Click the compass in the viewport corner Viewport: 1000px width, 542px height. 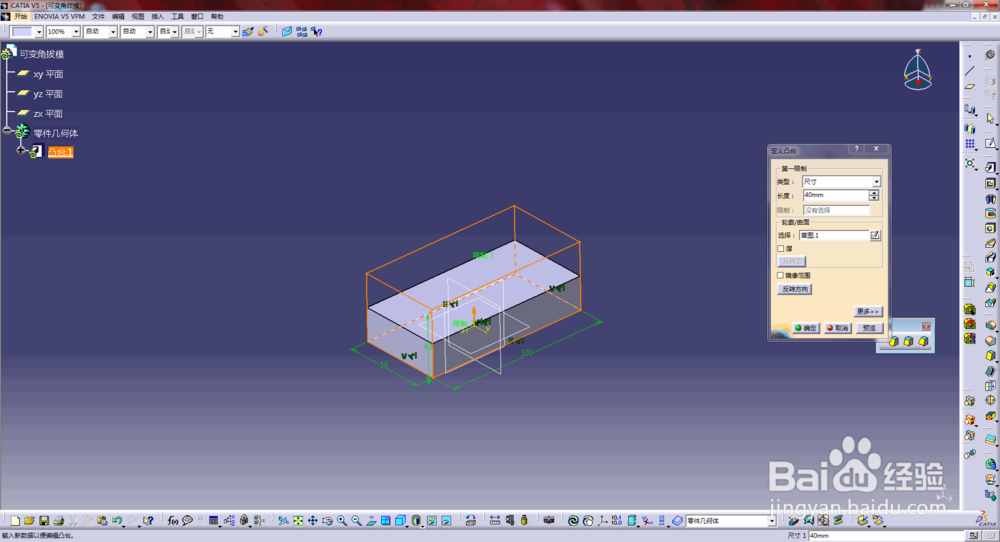pyautogui.click(x=918, y=70)
